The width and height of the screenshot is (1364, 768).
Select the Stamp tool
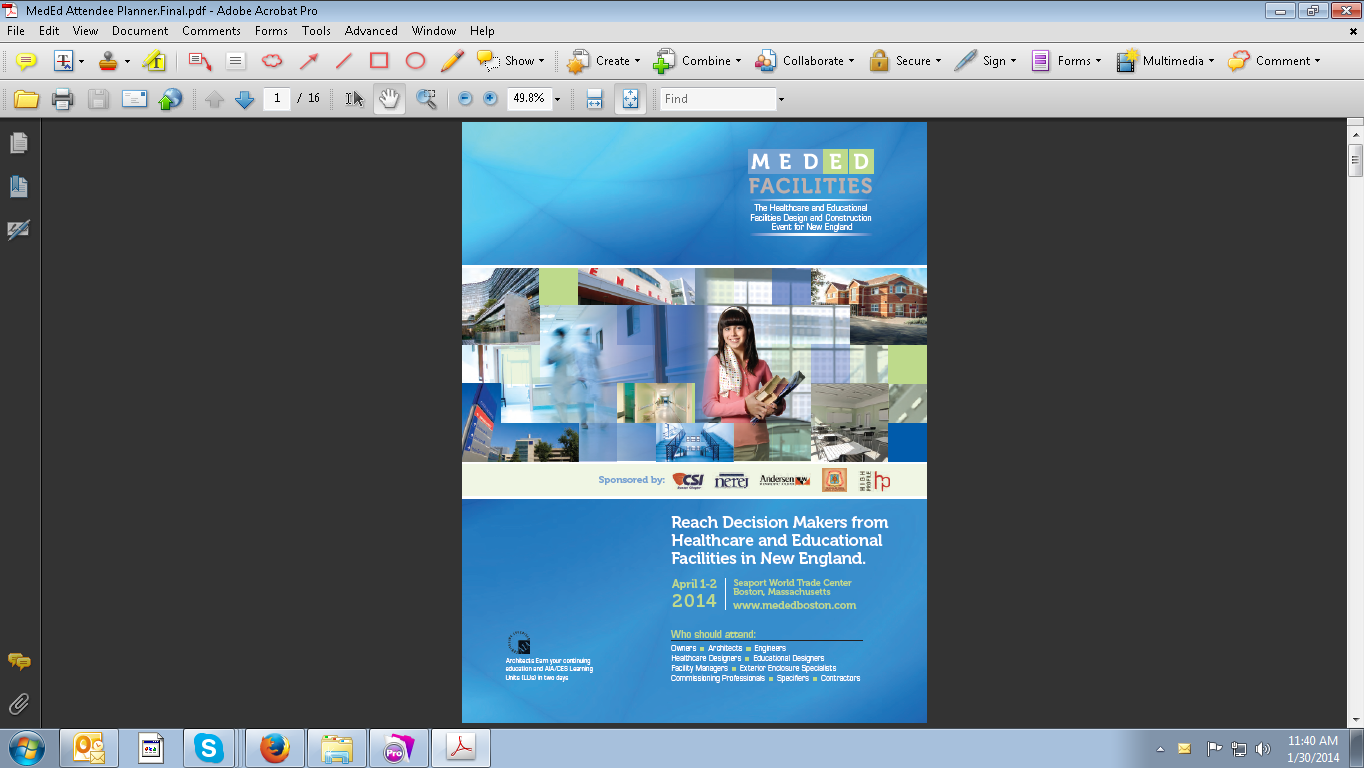[108, 61]
